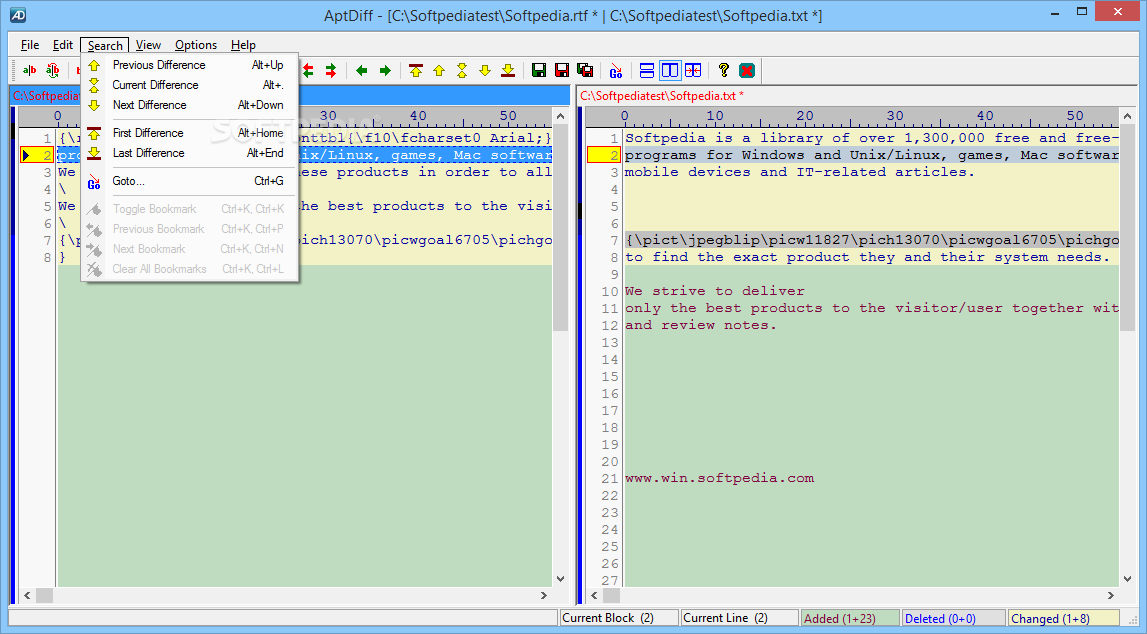Go to next difference using toolbar down arrow
Image resolution: width=1147 pixels, height=634 pixels.
tap(485, 70)
